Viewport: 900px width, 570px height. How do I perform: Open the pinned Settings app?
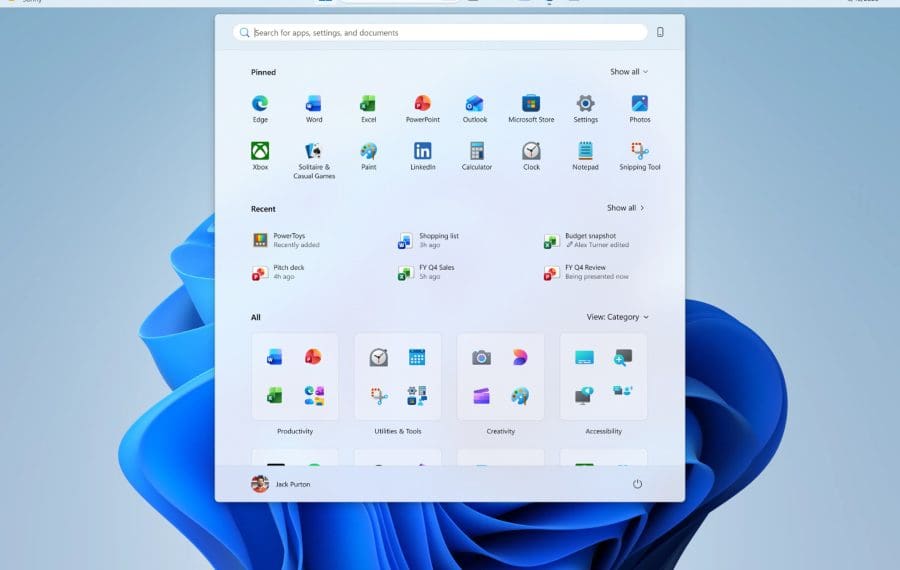tap(585, 109)
